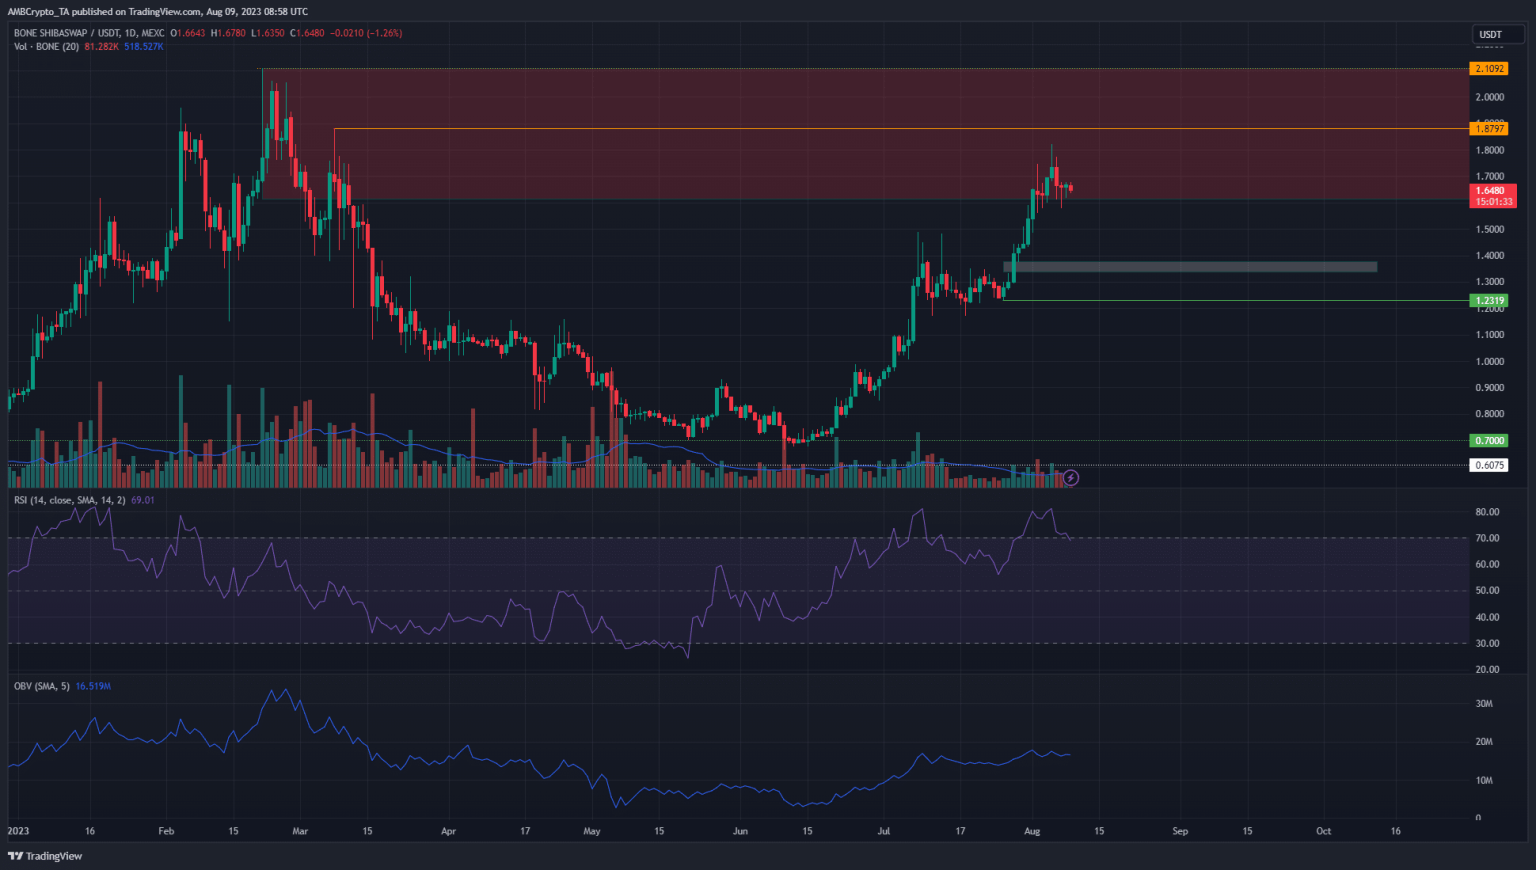Click the Aug label on the time axis

pos(1032,831)
